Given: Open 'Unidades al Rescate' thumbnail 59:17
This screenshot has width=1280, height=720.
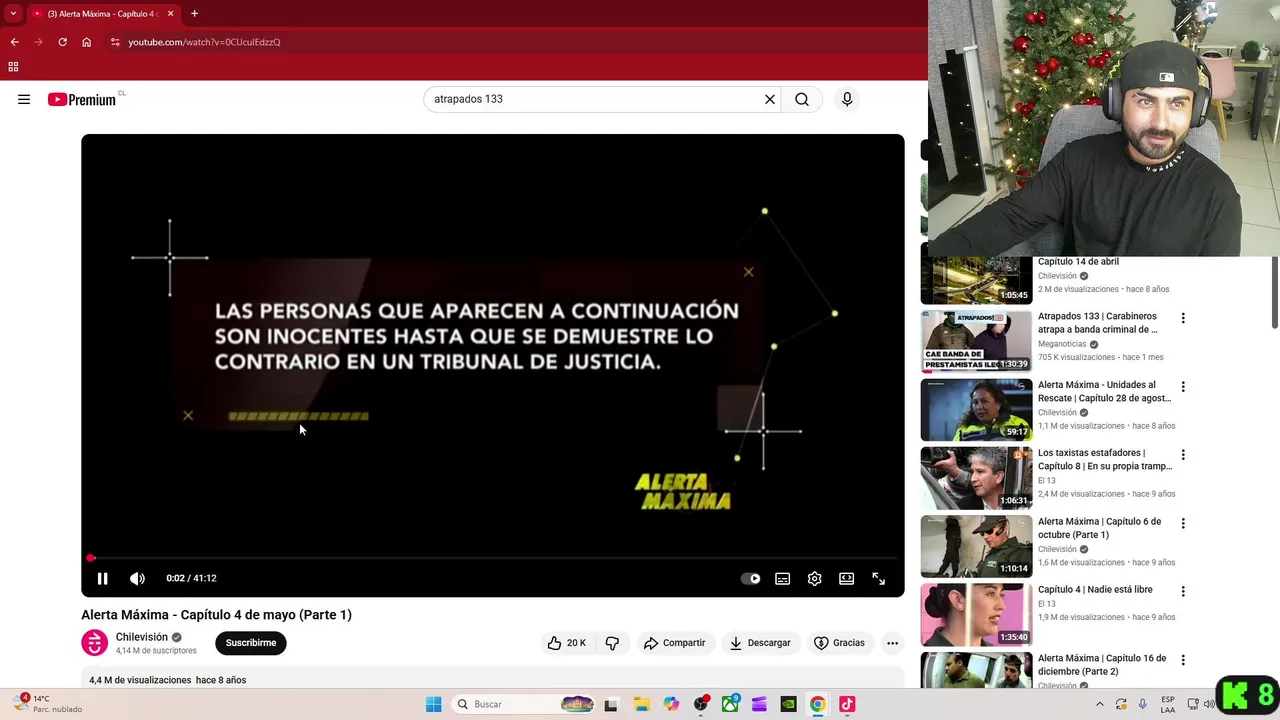Looking at the screenshot, I should tap(976, 409).
